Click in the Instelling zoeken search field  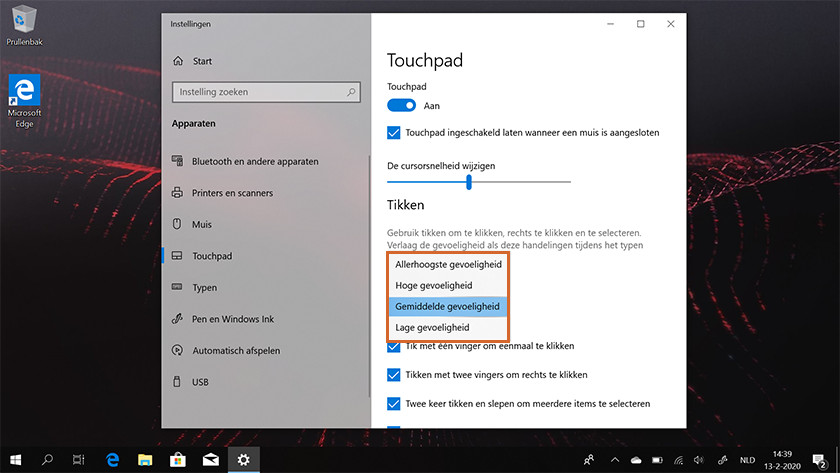(x=266, y=92)
